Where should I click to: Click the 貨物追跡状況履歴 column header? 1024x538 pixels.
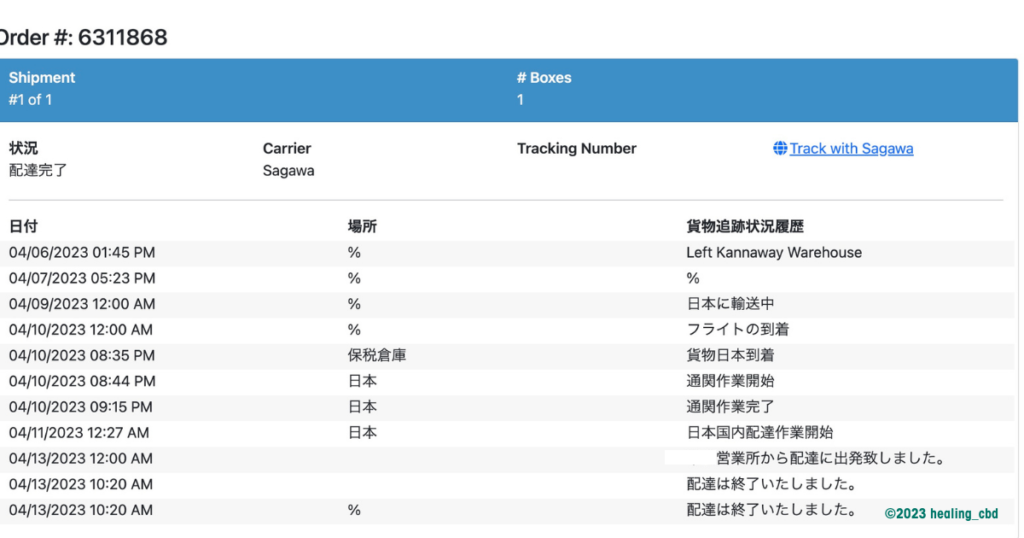point(745,227)
